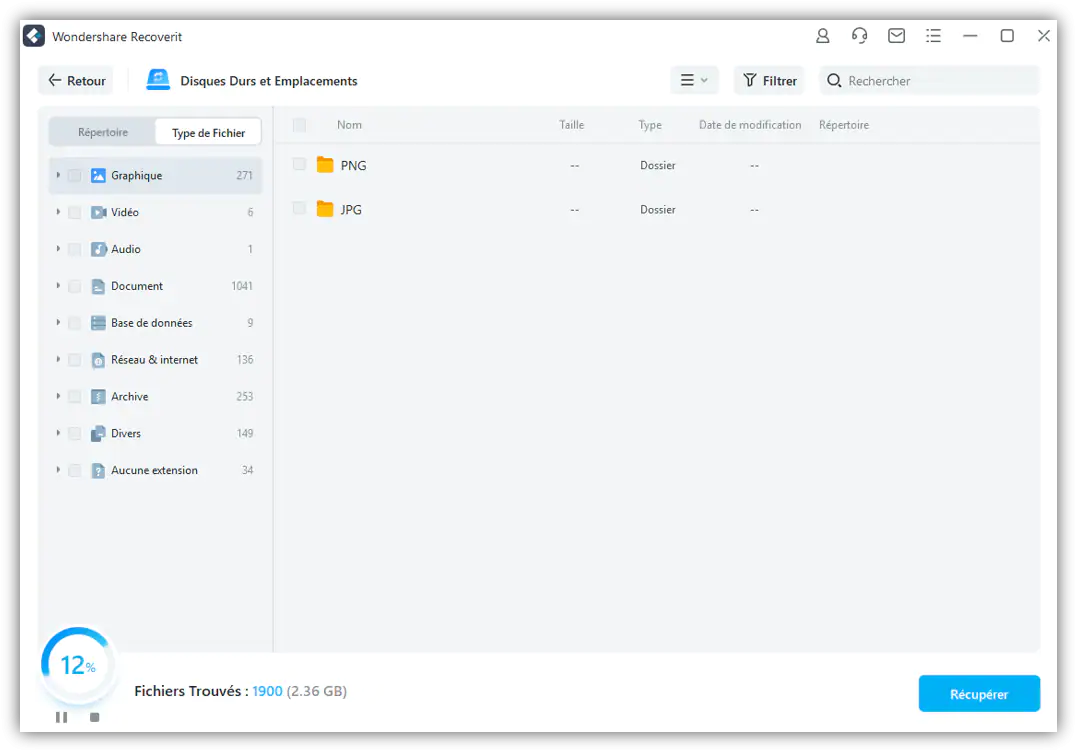
Task: Check the Document checkbox
Action: coord(75,286)
